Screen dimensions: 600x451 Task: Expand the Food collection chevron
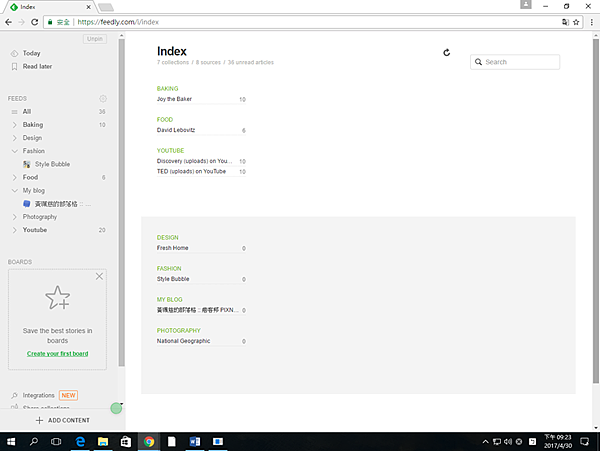tap(15, 177)
